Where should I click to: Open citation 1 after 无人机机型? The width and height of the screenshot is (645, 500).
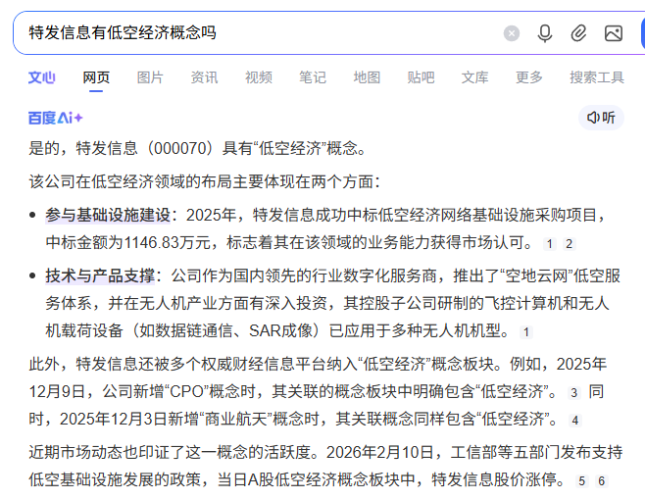click(x=526, y=332)
